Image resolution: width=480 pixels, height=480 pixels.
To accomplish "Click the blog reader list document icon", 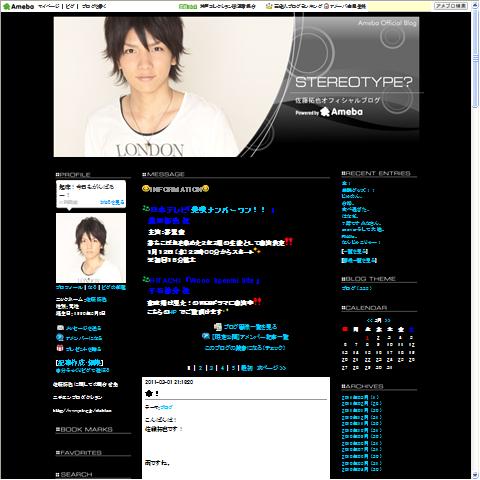I will pos(218,327).
